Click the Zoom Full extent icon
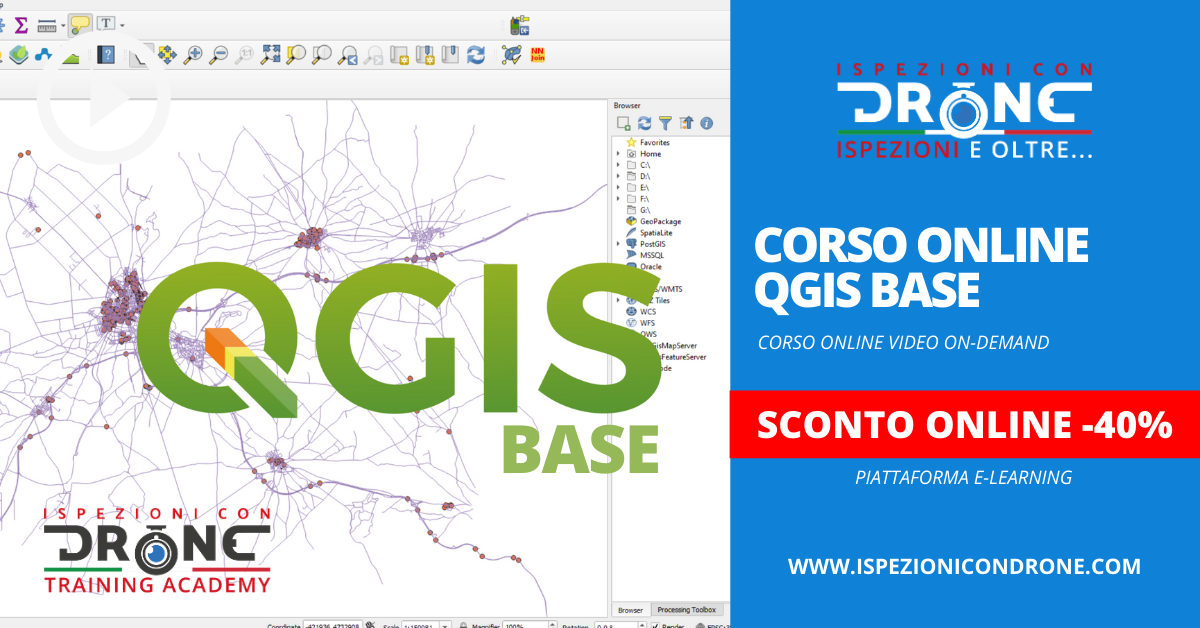 270,54
